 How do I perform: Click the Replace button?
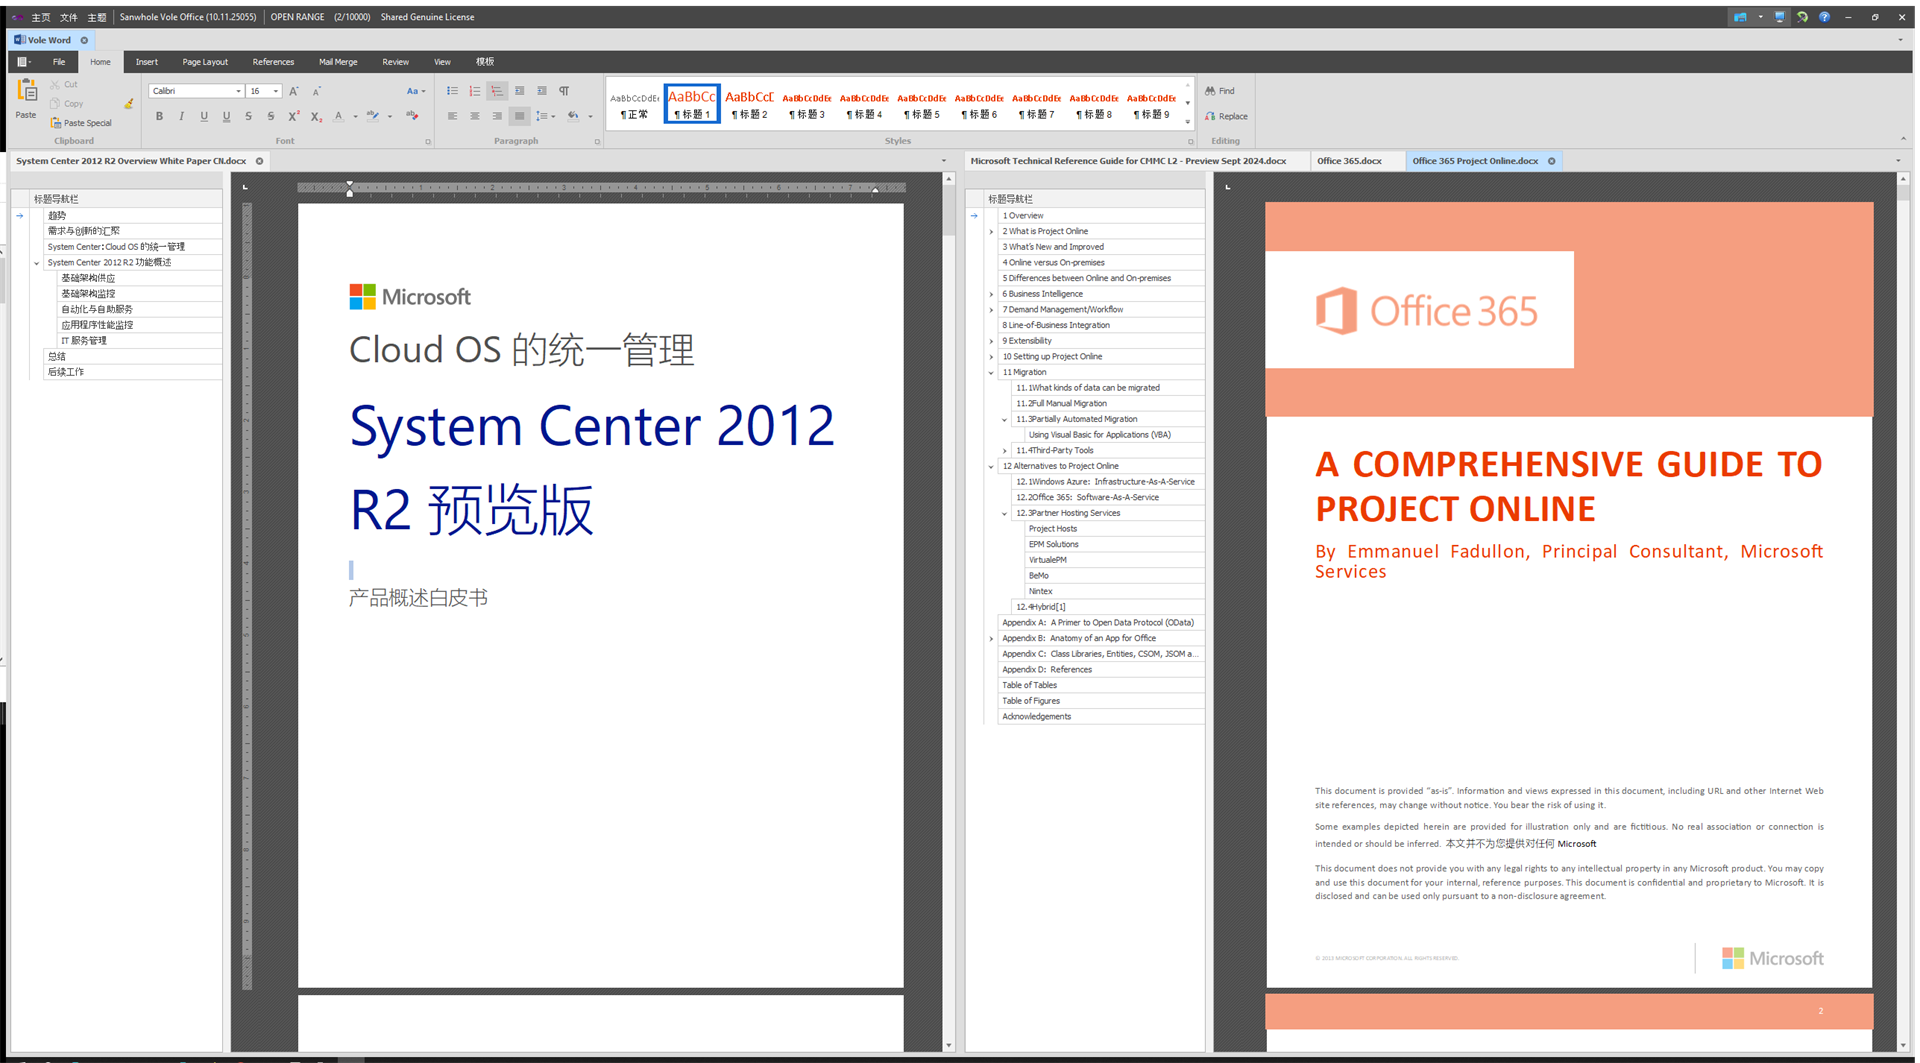click(1226, 117)
